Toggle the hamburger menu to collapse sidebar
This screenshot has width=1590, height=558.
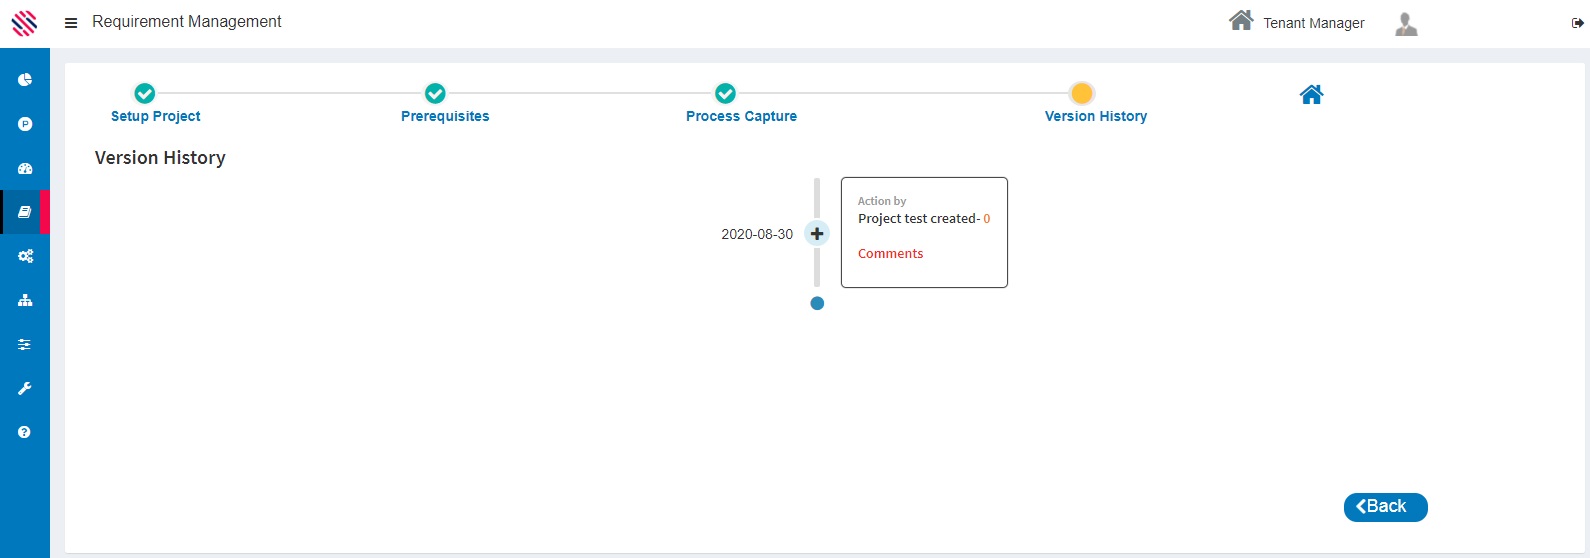click(71, 23)
